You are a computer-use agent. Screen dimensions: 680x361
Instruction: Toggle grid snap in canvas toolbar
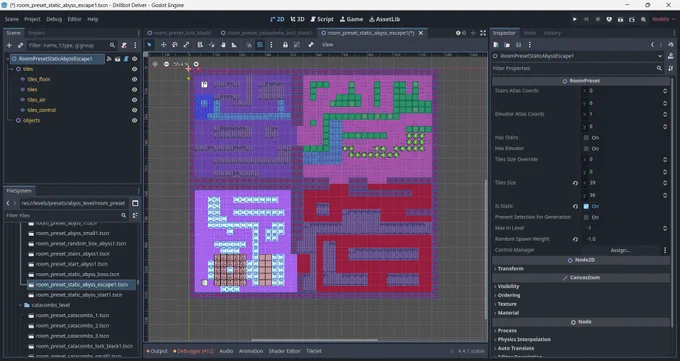click(x=260, y=45)
